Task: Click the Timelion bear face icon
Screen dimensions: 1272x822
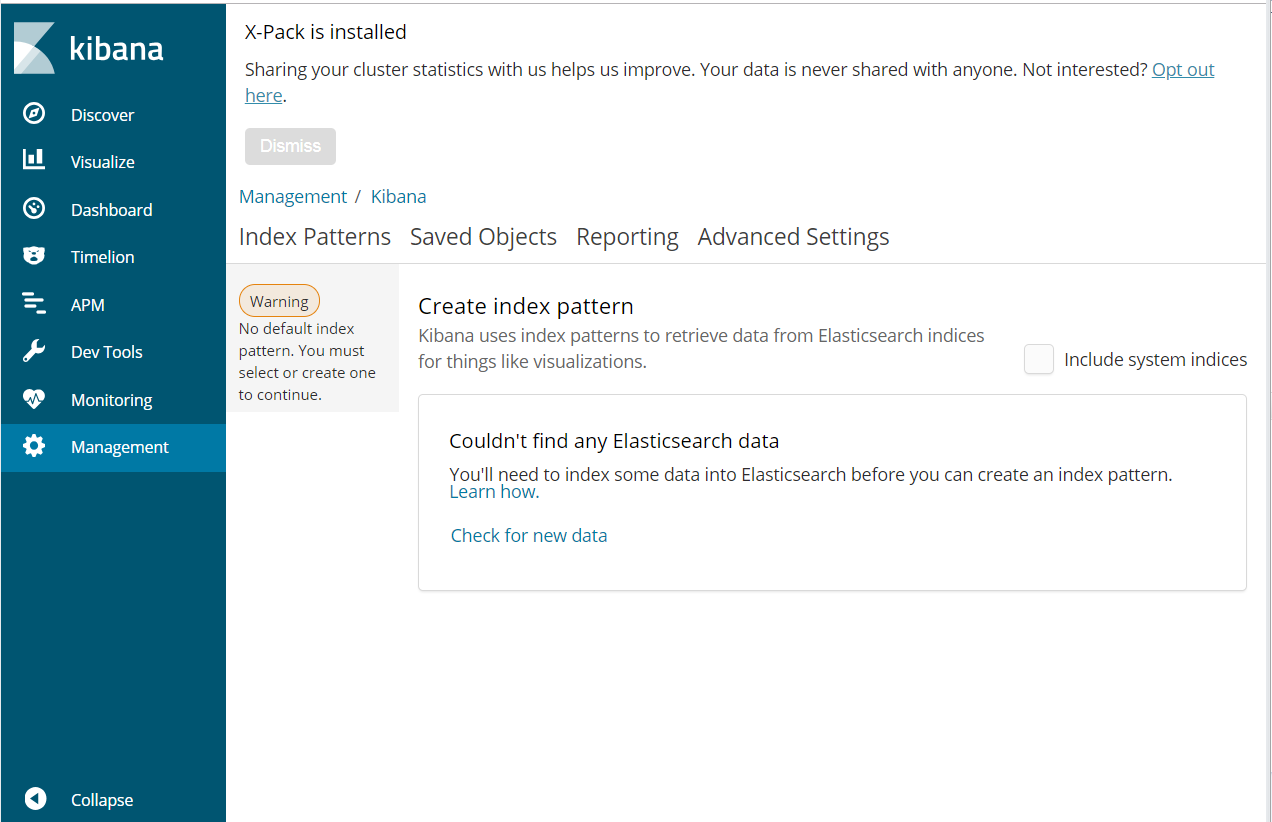Action: (34, 256)
